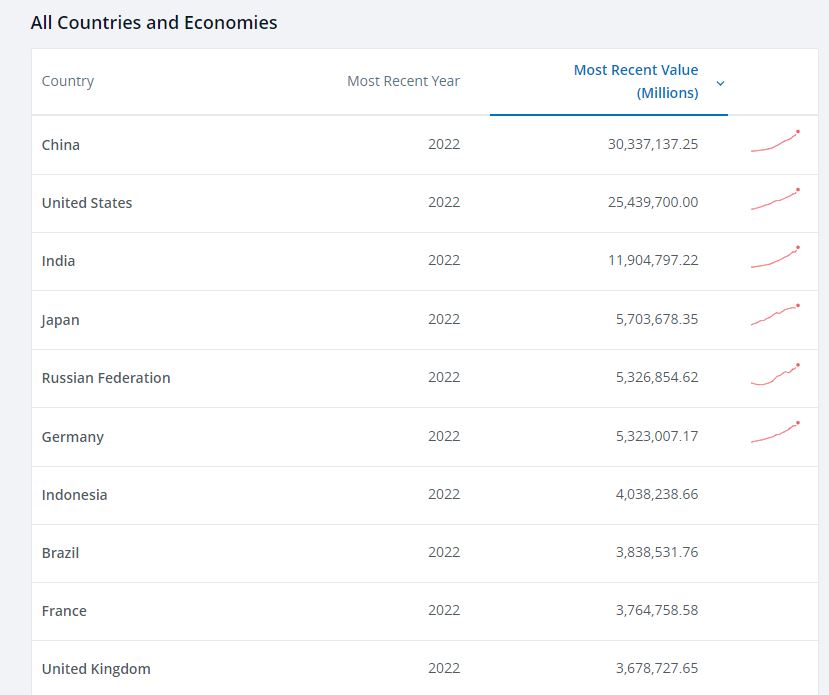The height and width of the screenshot is (695, 829).
Task: Open Russian Federation sparkline trend chart
Action: 775,375
